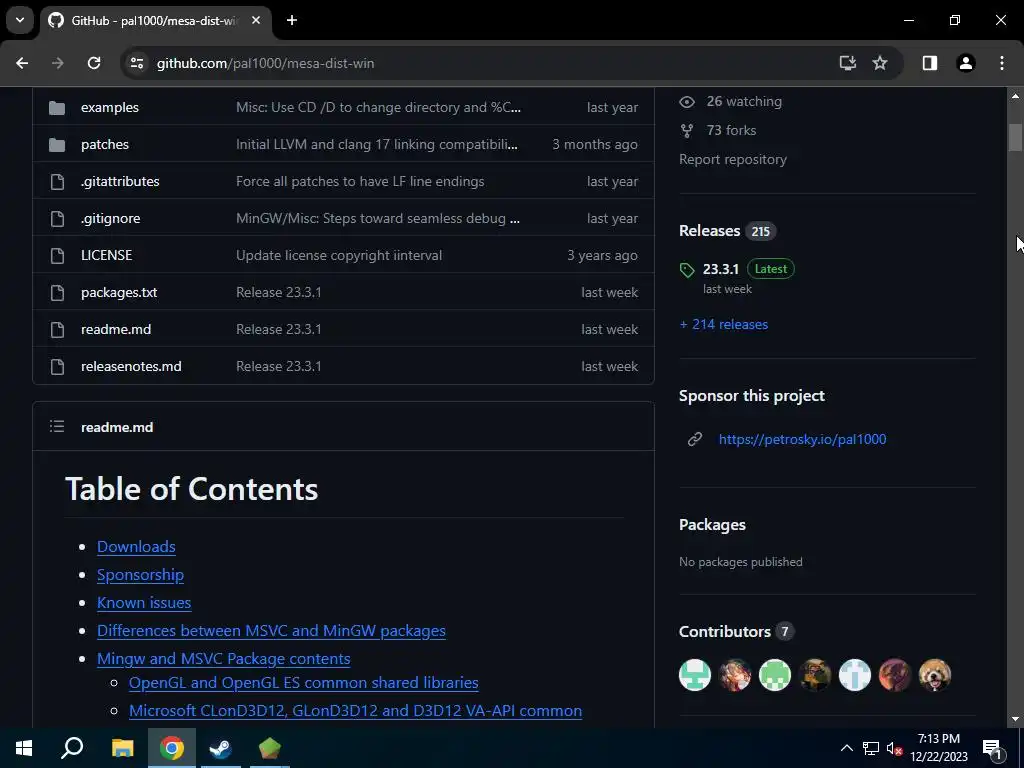Jump to Known issues section
The image size is (1024, 768).
point(144,602)
